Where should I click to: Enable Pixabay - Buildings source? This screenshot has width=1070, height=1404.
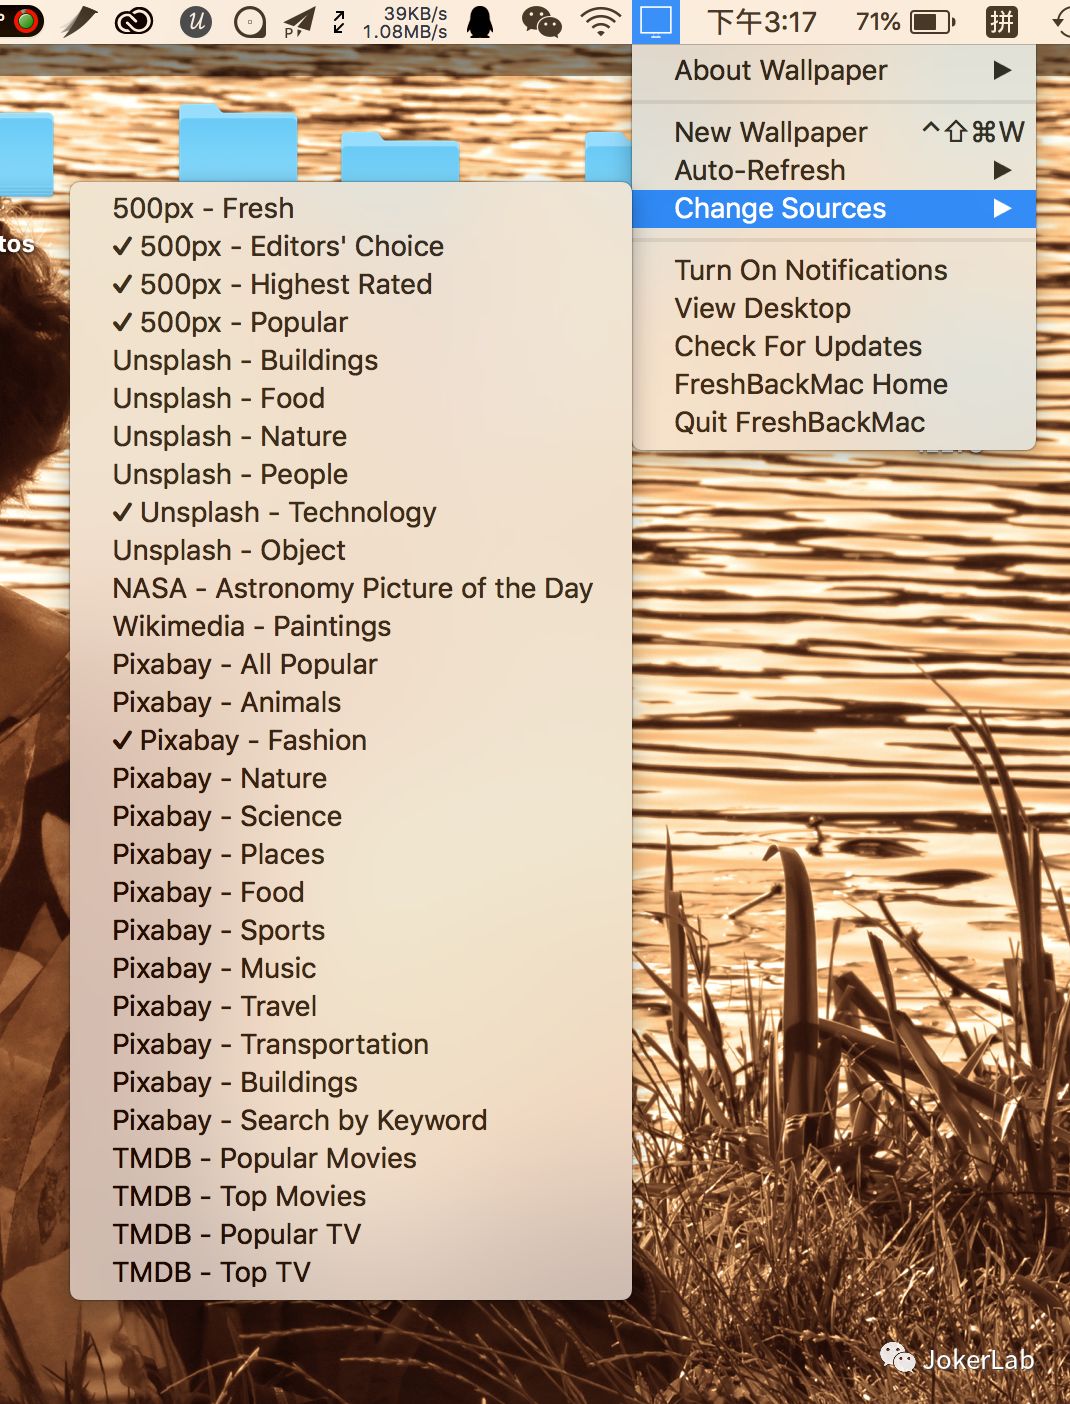[x=351, y=1082]
